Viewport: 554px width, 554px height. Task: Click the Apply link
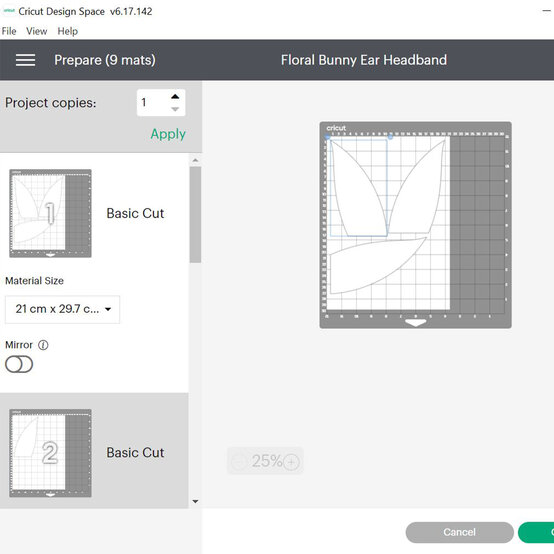(168, 134)
